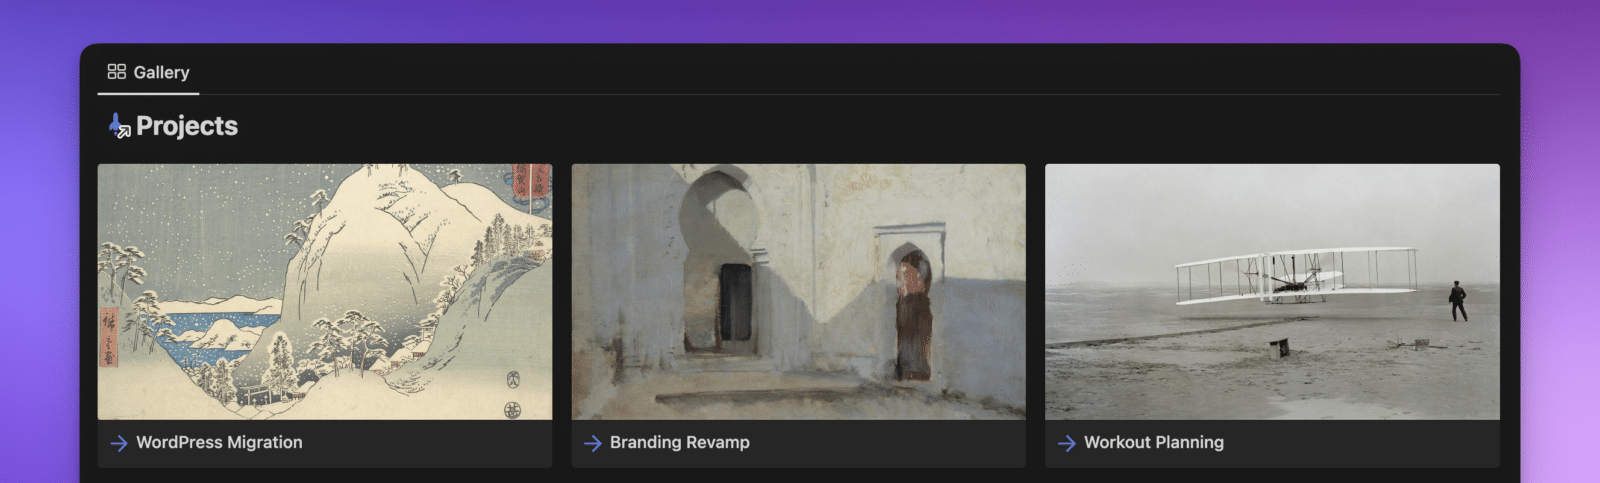The width and height of the screenshot is (1600, 483).
Task: Switch to the Gallery tab
Action: tap(161, 72)
